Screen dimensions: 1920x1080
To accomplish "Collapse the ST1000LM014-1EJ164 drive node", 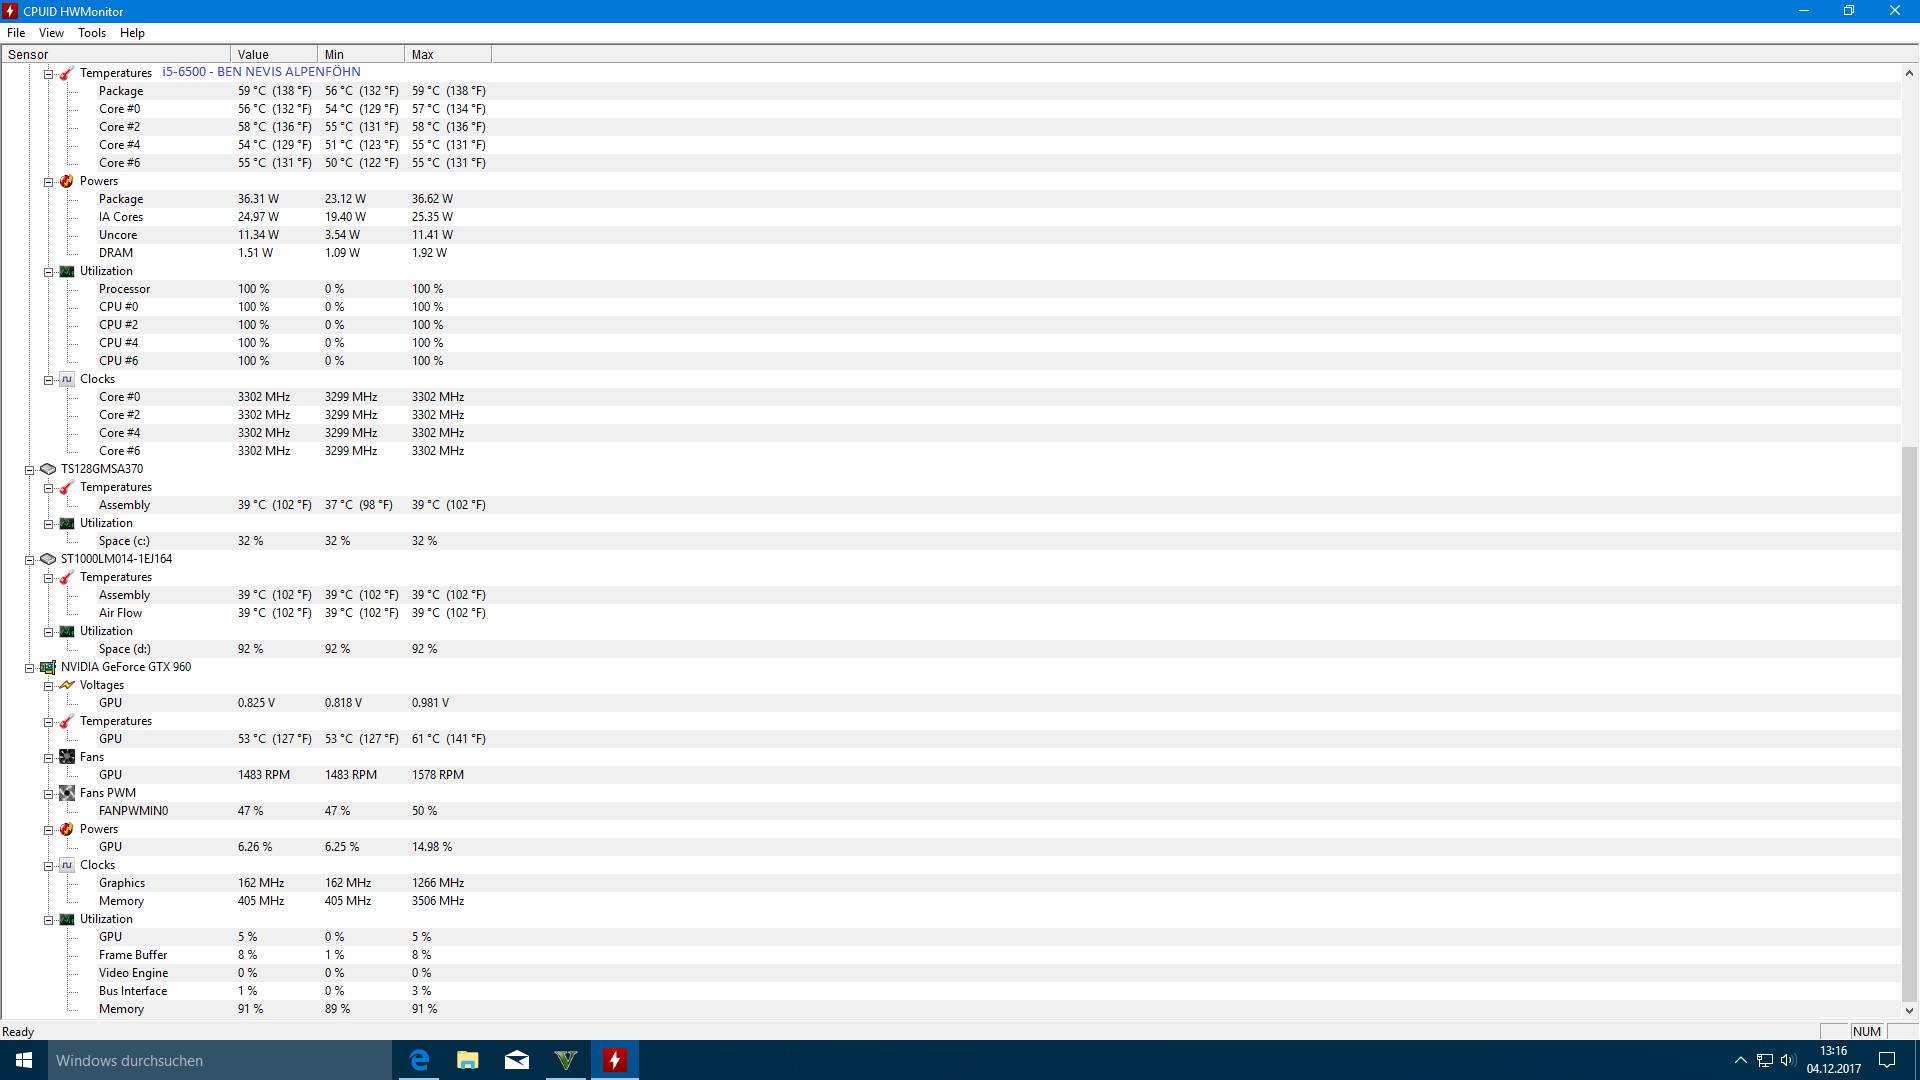I will (30, 560).
